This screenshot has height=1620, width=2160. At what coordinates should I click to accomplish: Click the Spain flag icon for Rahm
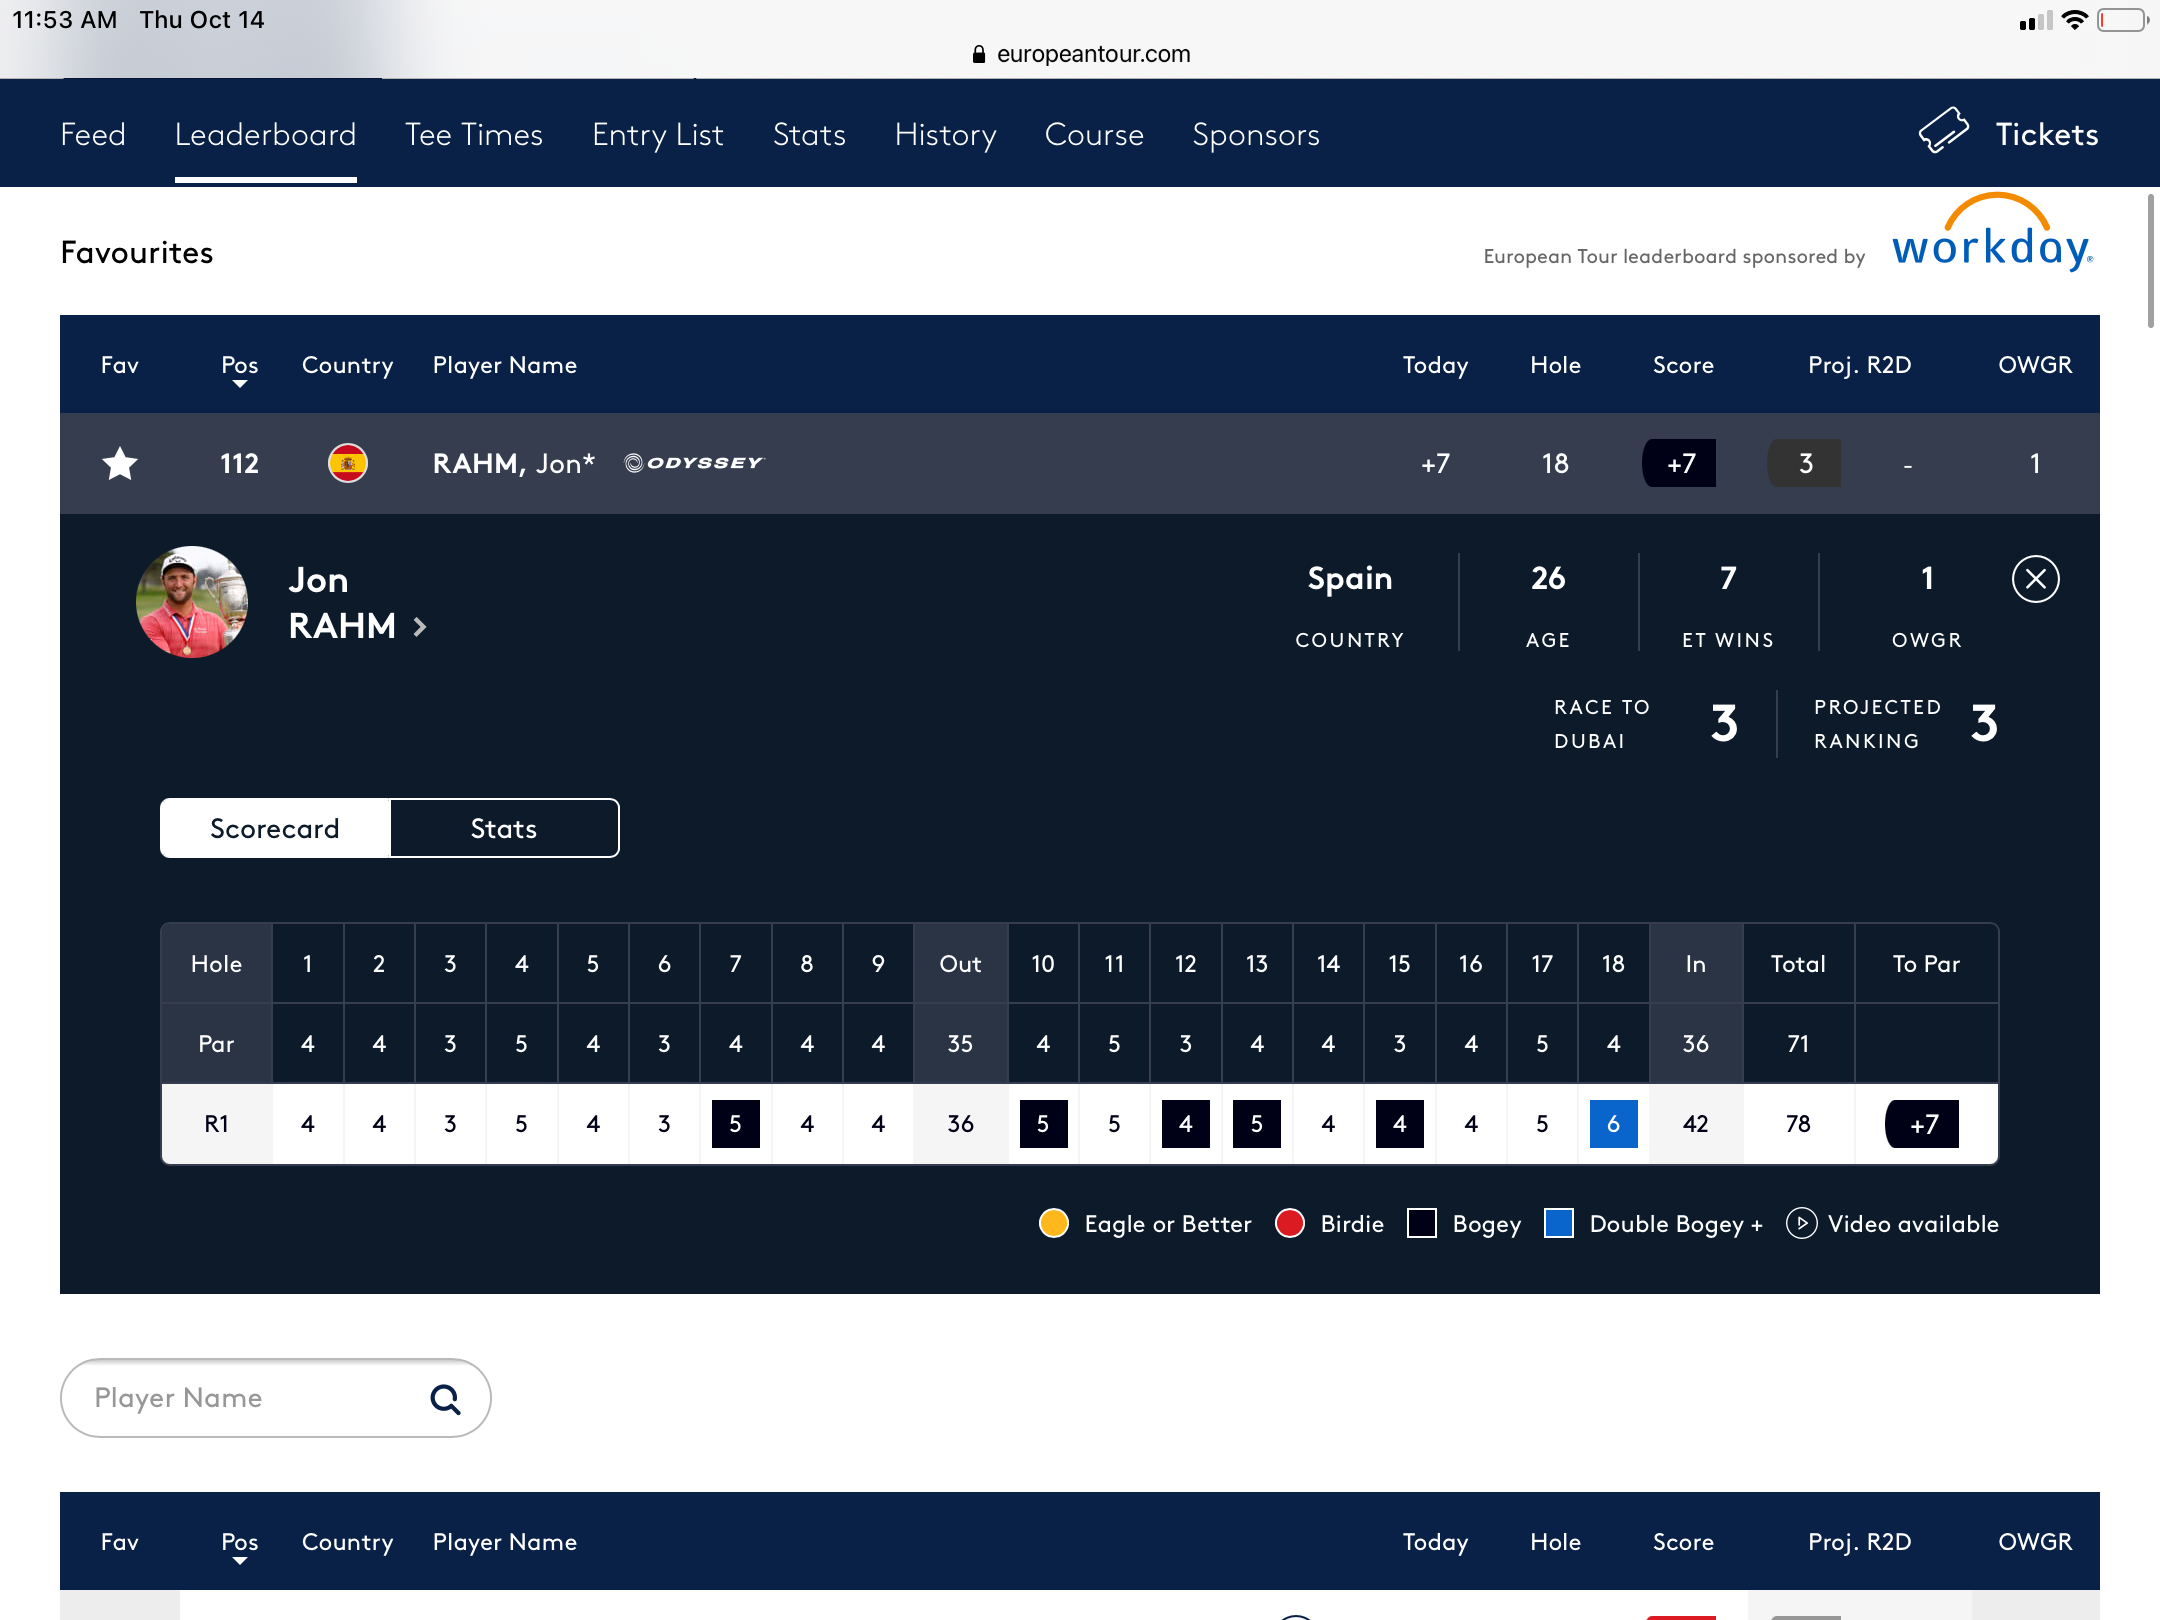pyautogui.click(x=347, y=461)
